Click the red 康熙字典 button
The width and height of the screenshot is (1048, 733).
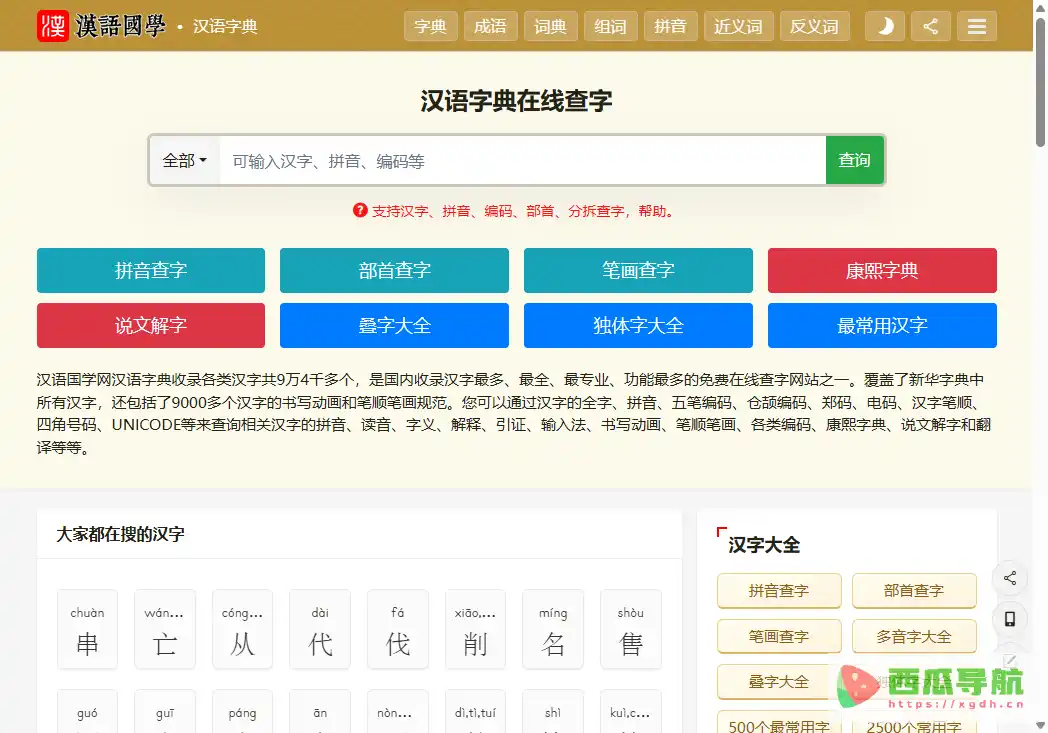[x=882, y=270]
